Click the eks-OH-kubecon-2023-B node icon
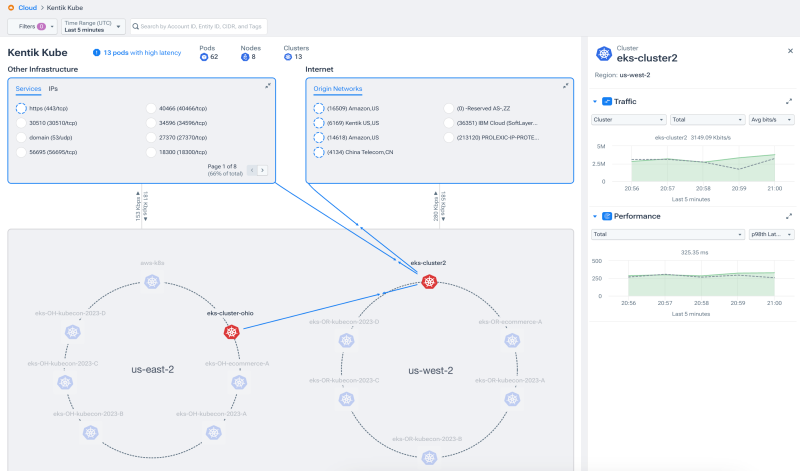Viewport: 800px width, 471px height. (90, 433)
